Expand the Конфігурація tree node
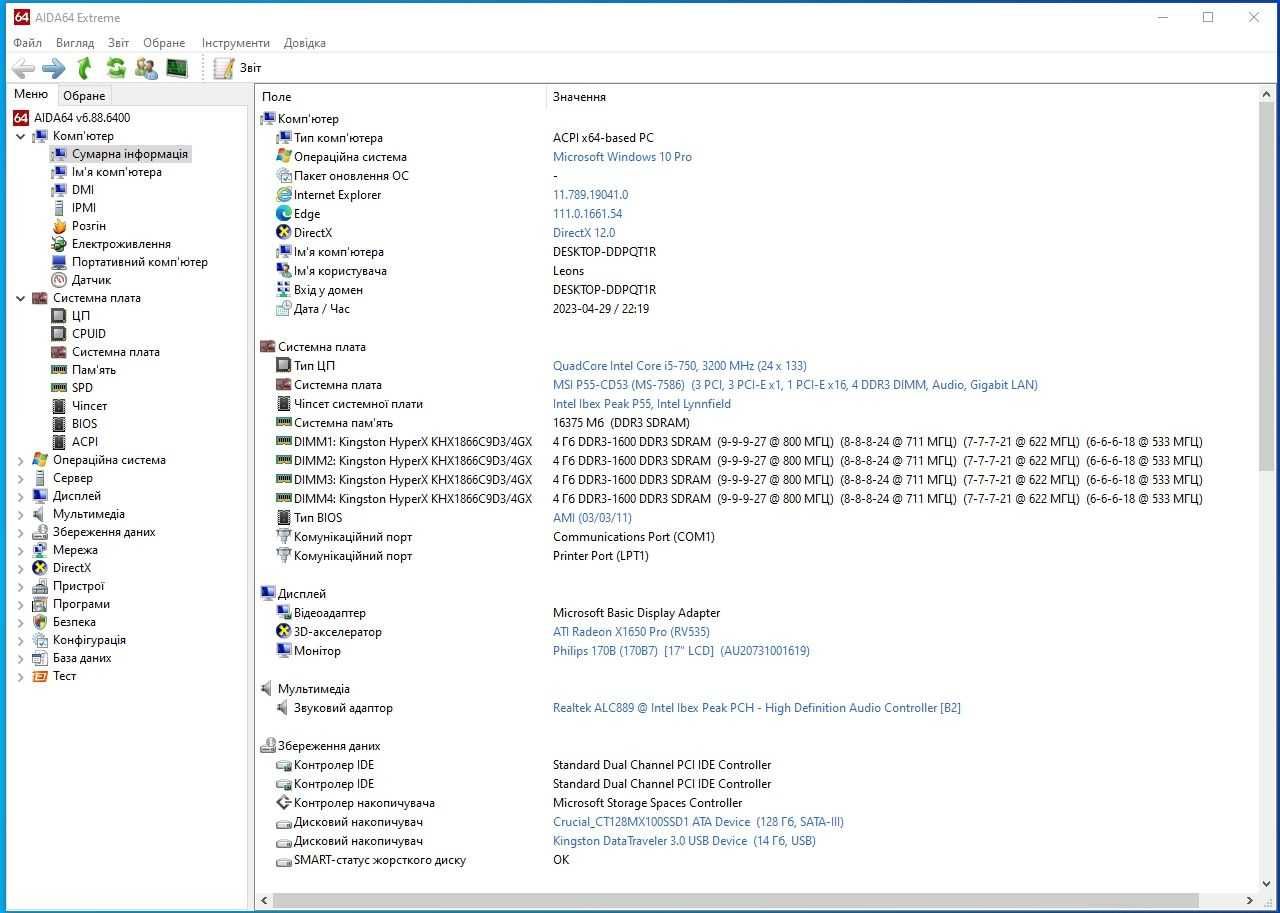 (21, 640)
